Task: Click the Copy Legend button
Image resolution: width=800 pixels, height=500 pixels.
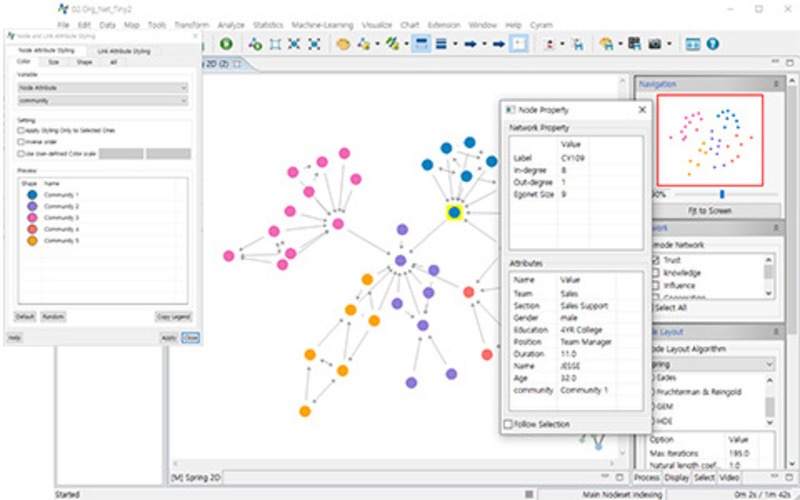Action: 171,316
